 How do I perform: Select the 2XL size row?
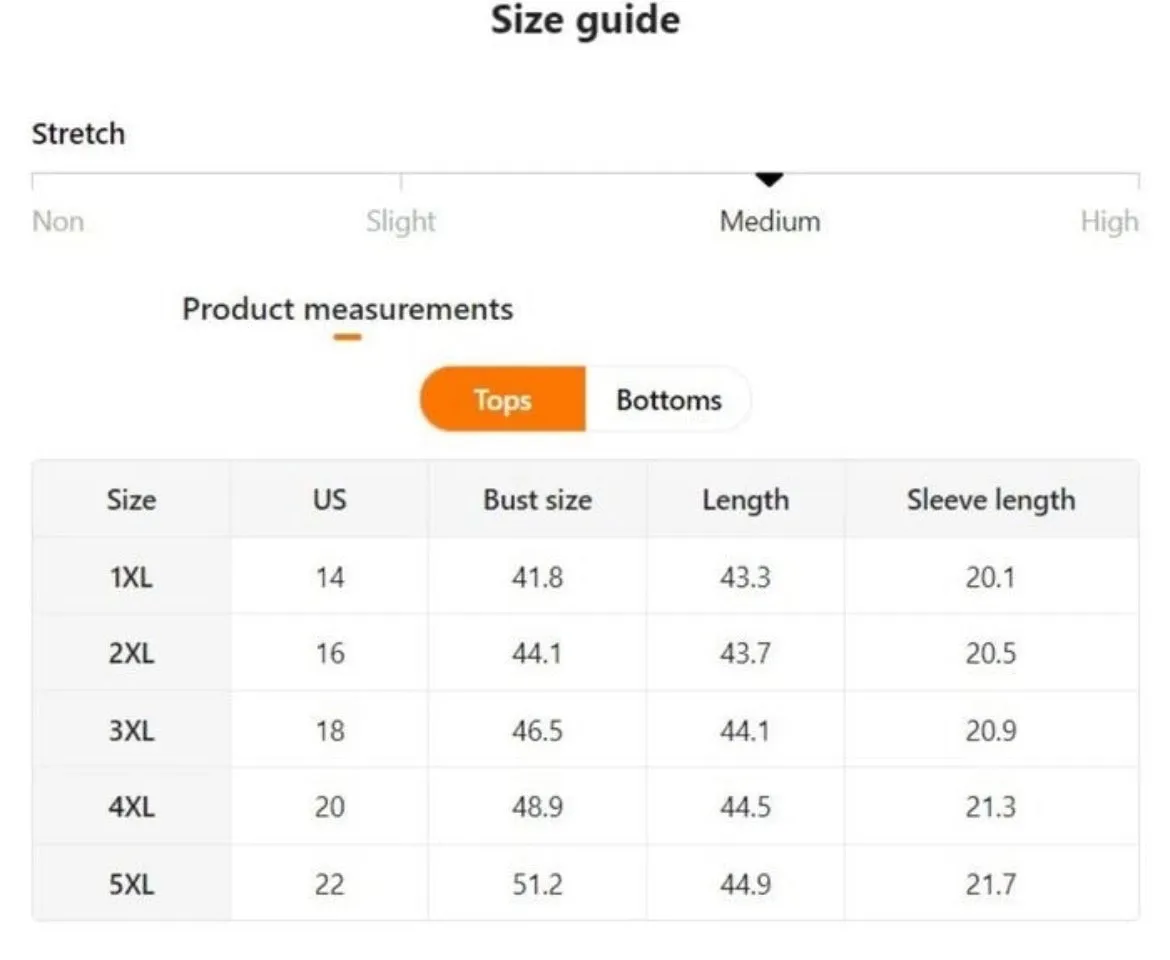(586, 653)
